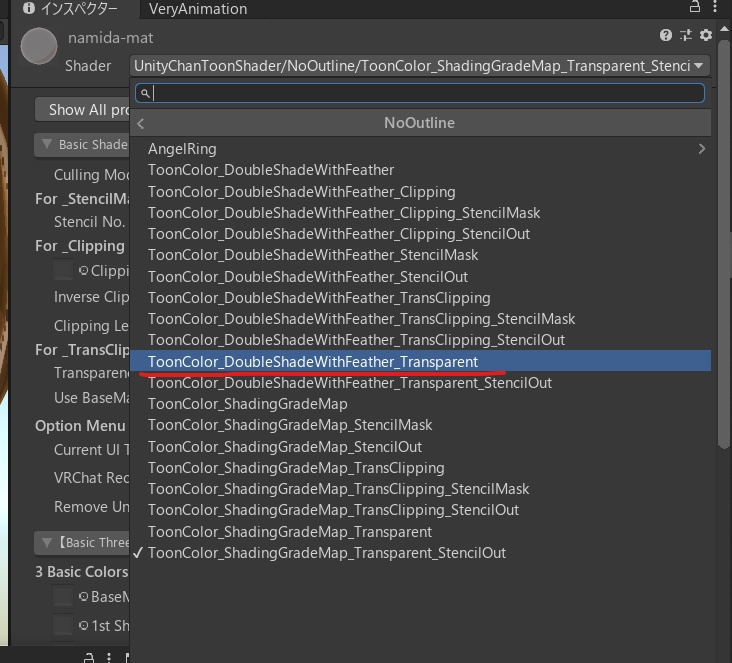Choose ToonColor_ShadingGradeMap_Transparent shader
The image size is (732, 663).
click(x=420, y=532)
